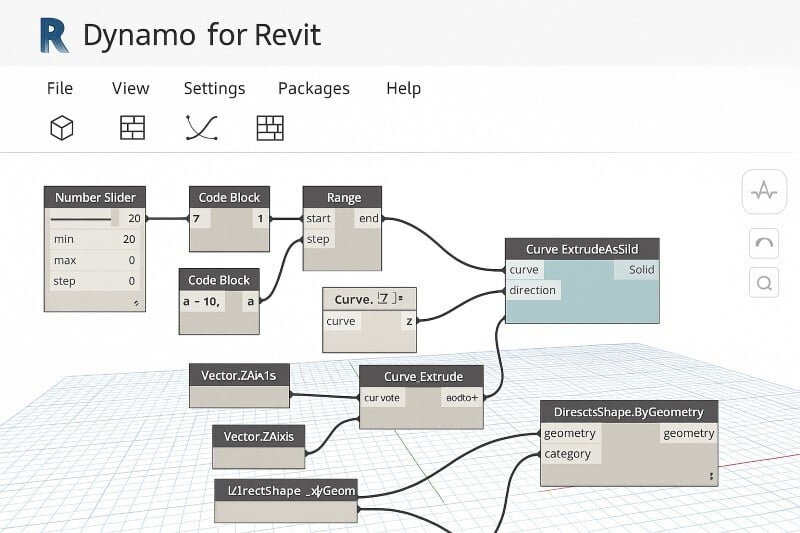Select the lower Code Block node header

click(x=219, y=280)
